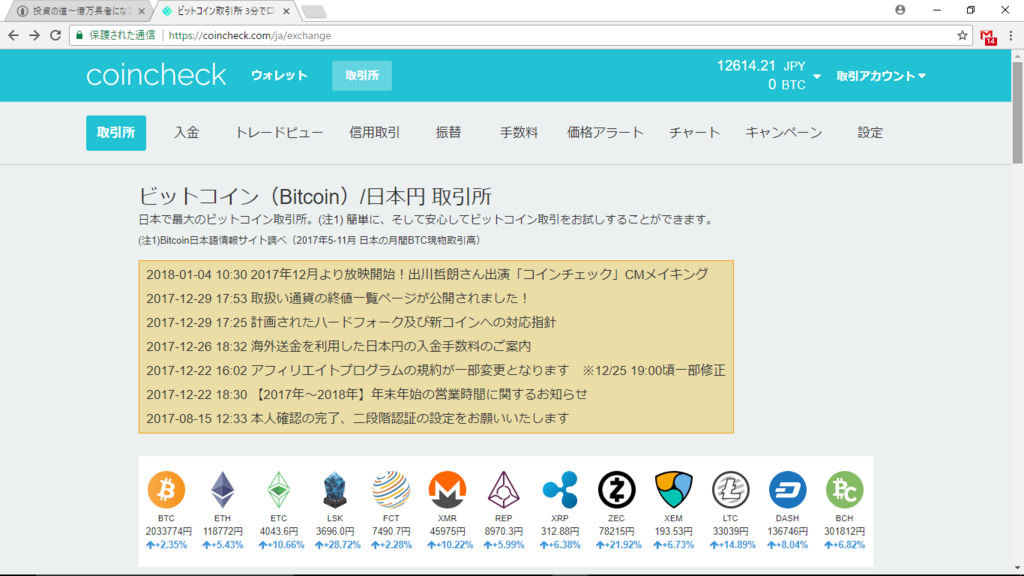Open a new browser tab
The height and width of the screenshot is (576, 1024).
314,12
